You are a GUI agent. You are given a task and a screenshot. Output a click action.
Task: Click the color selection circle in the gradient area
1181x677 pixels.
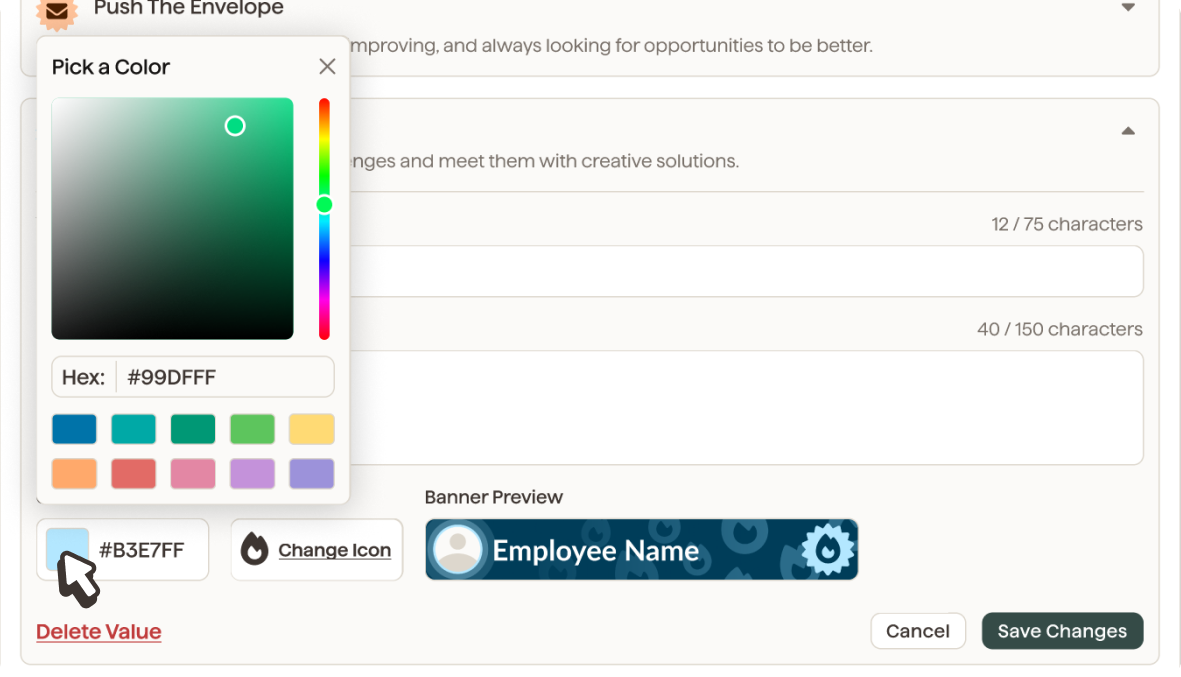(235, 126)
